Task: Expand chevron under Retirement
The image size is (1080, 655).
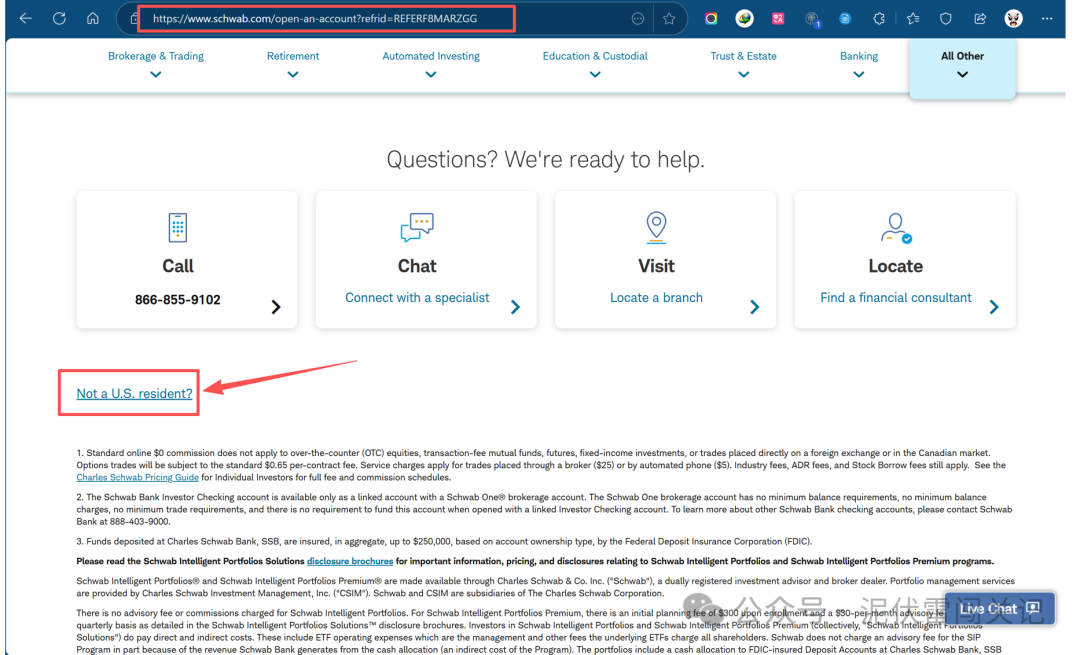Action: (293, 74)
